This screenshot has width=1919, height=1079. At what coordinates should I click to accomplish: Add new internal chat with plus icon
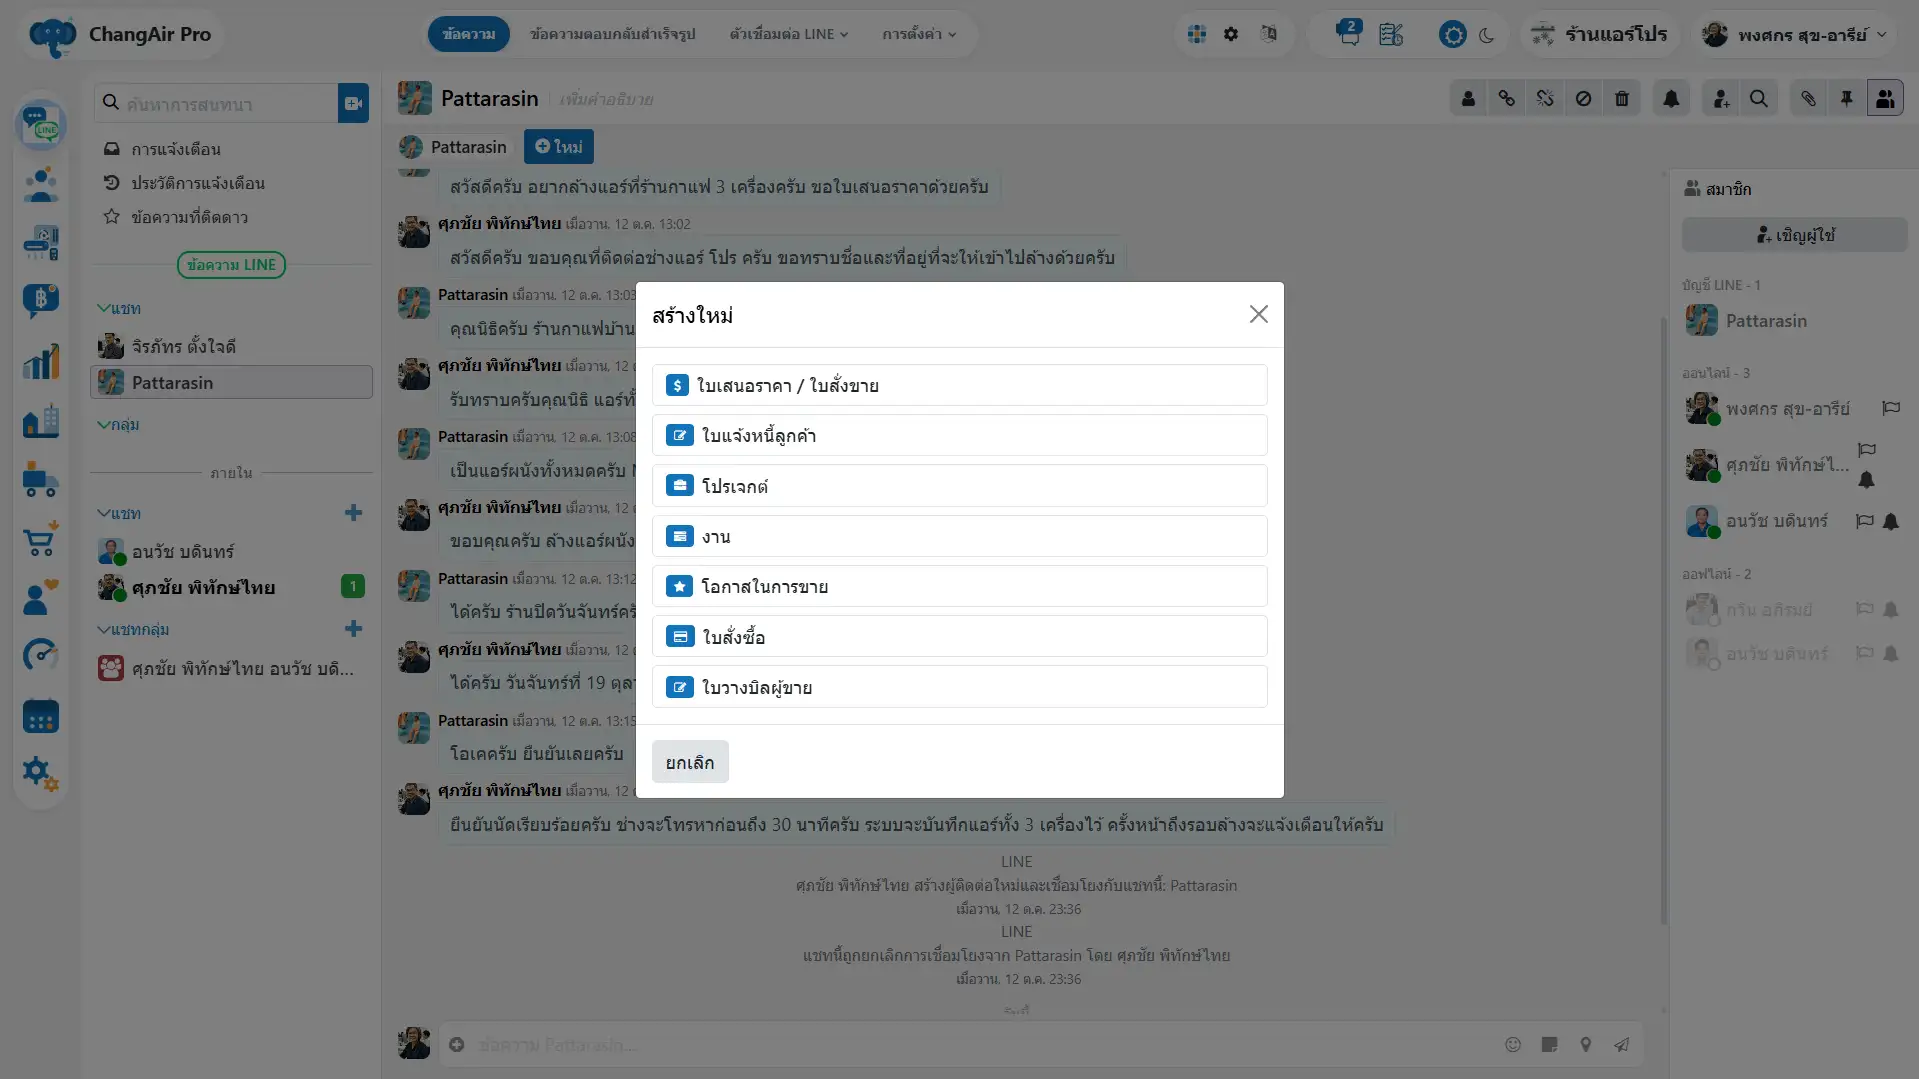point(353,513)
